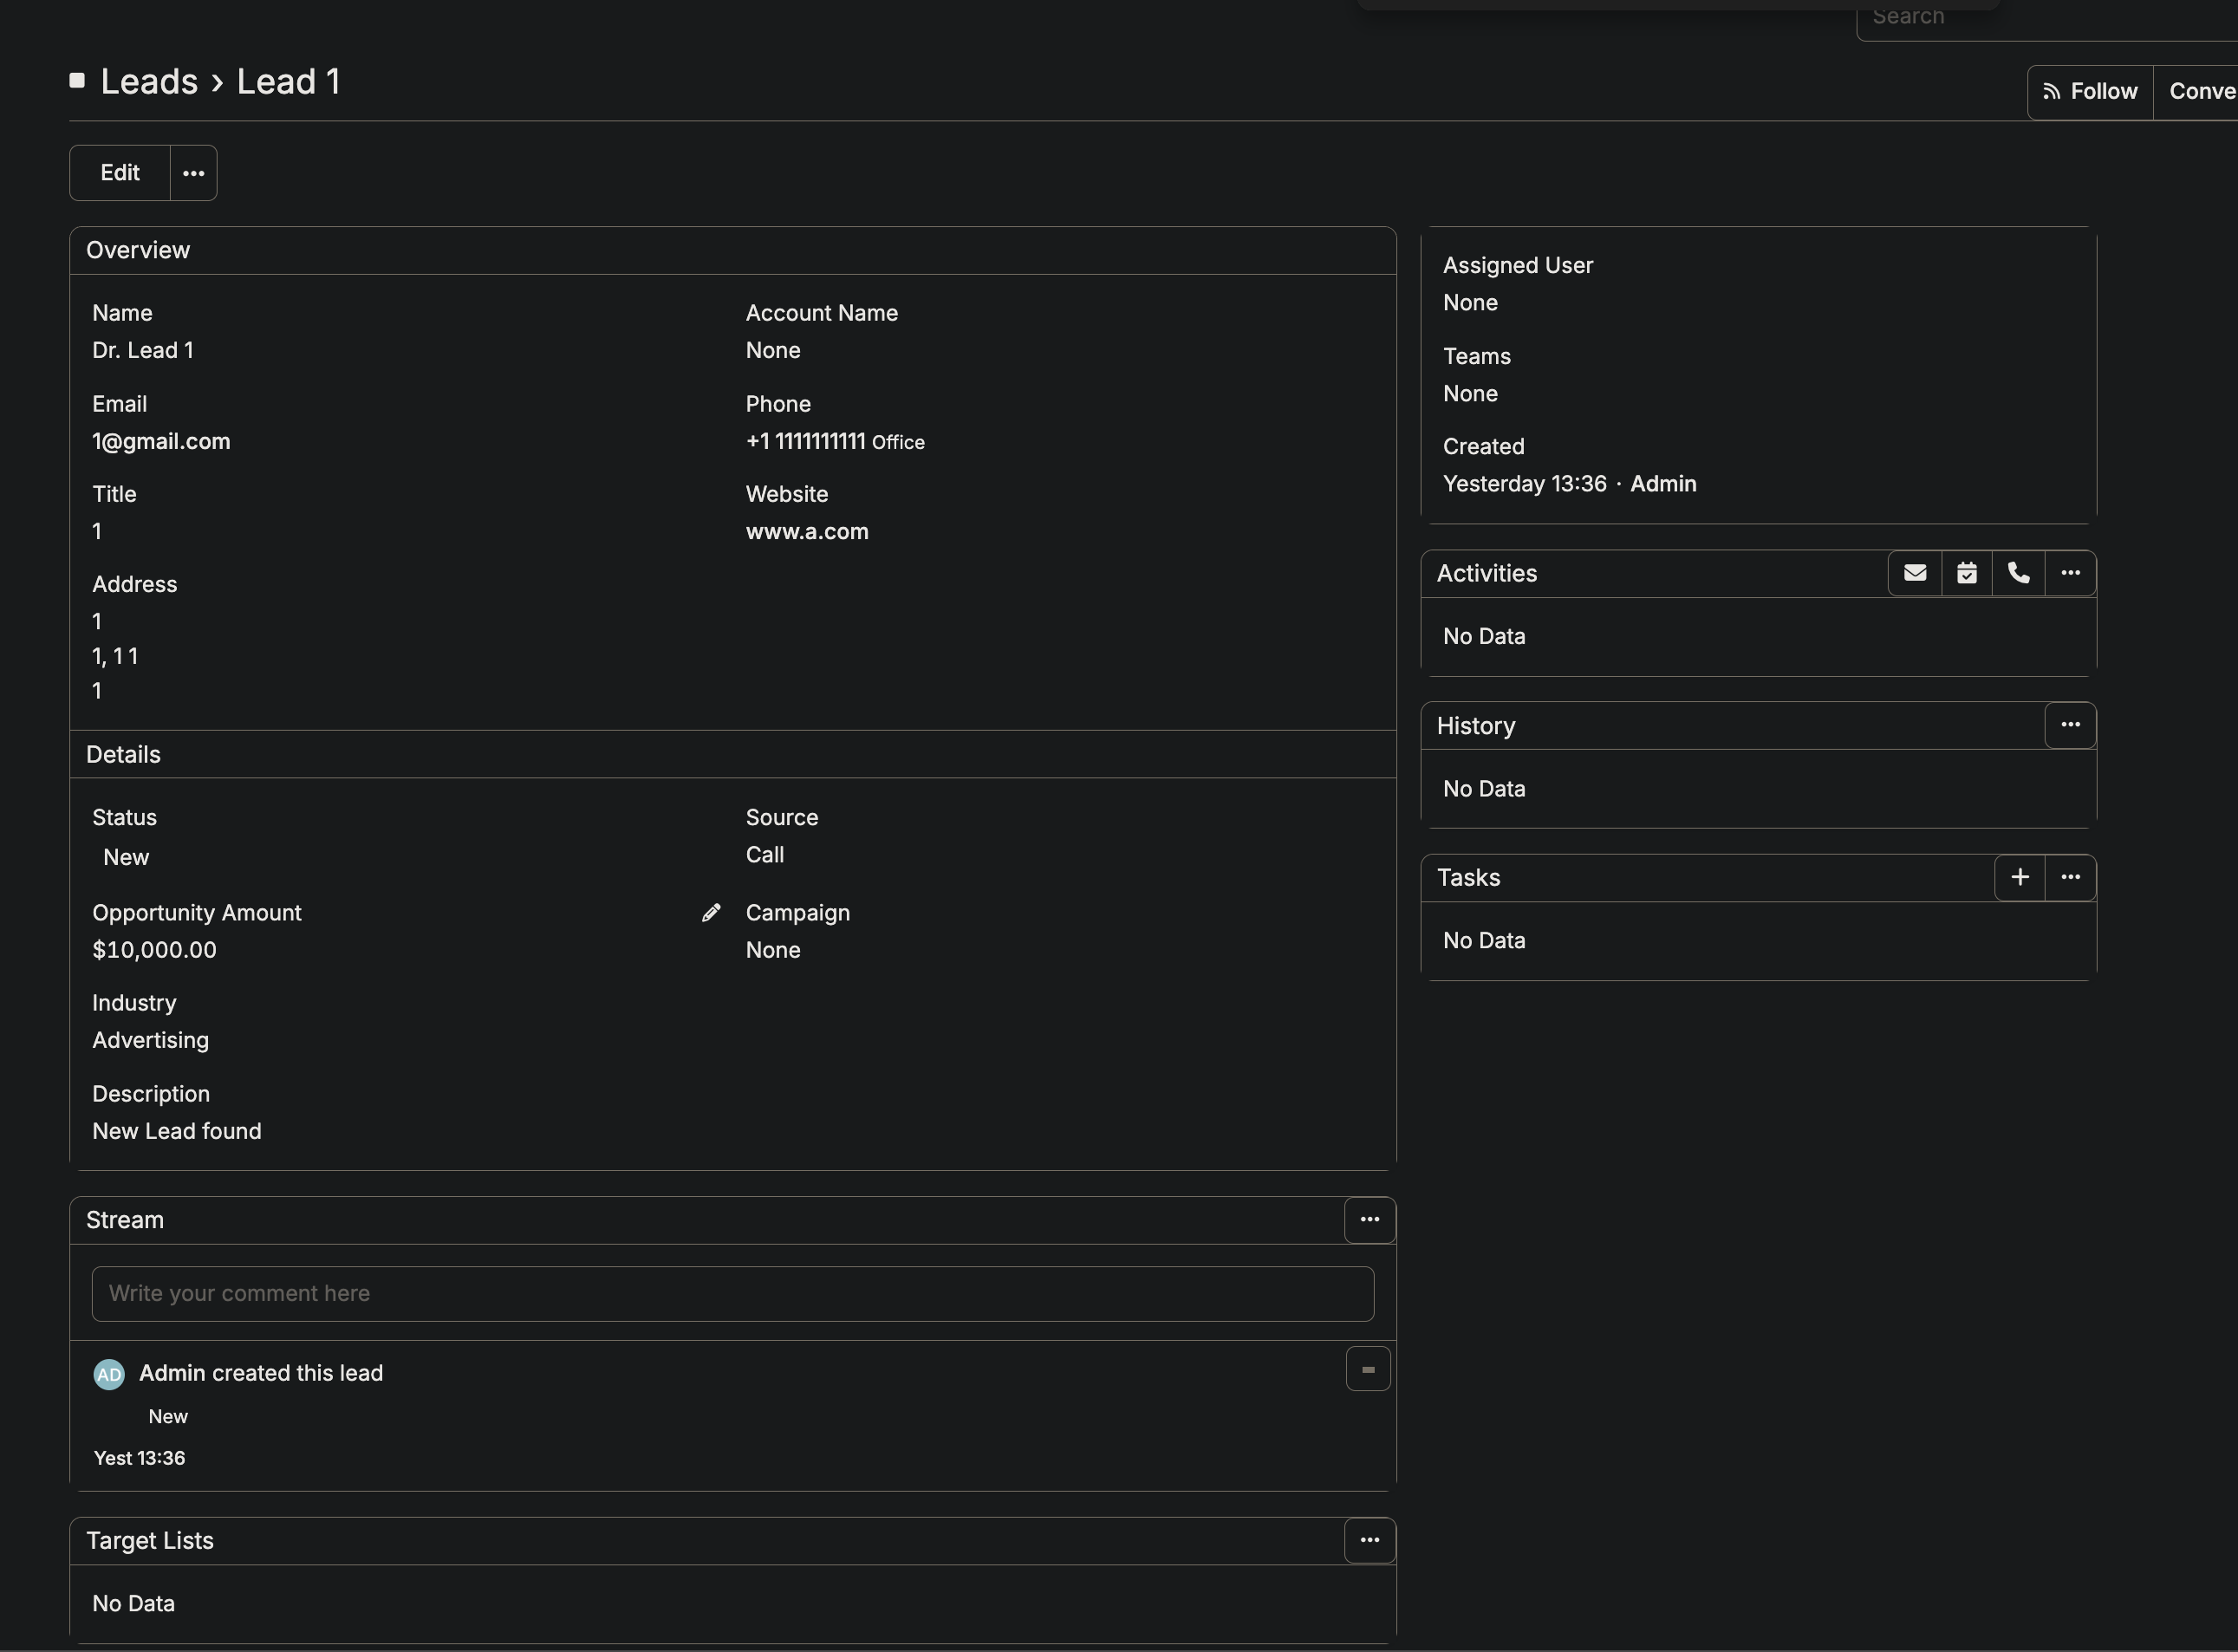
Task: Open Admin user link in Created field
Action: click(x=1663, y=484)
